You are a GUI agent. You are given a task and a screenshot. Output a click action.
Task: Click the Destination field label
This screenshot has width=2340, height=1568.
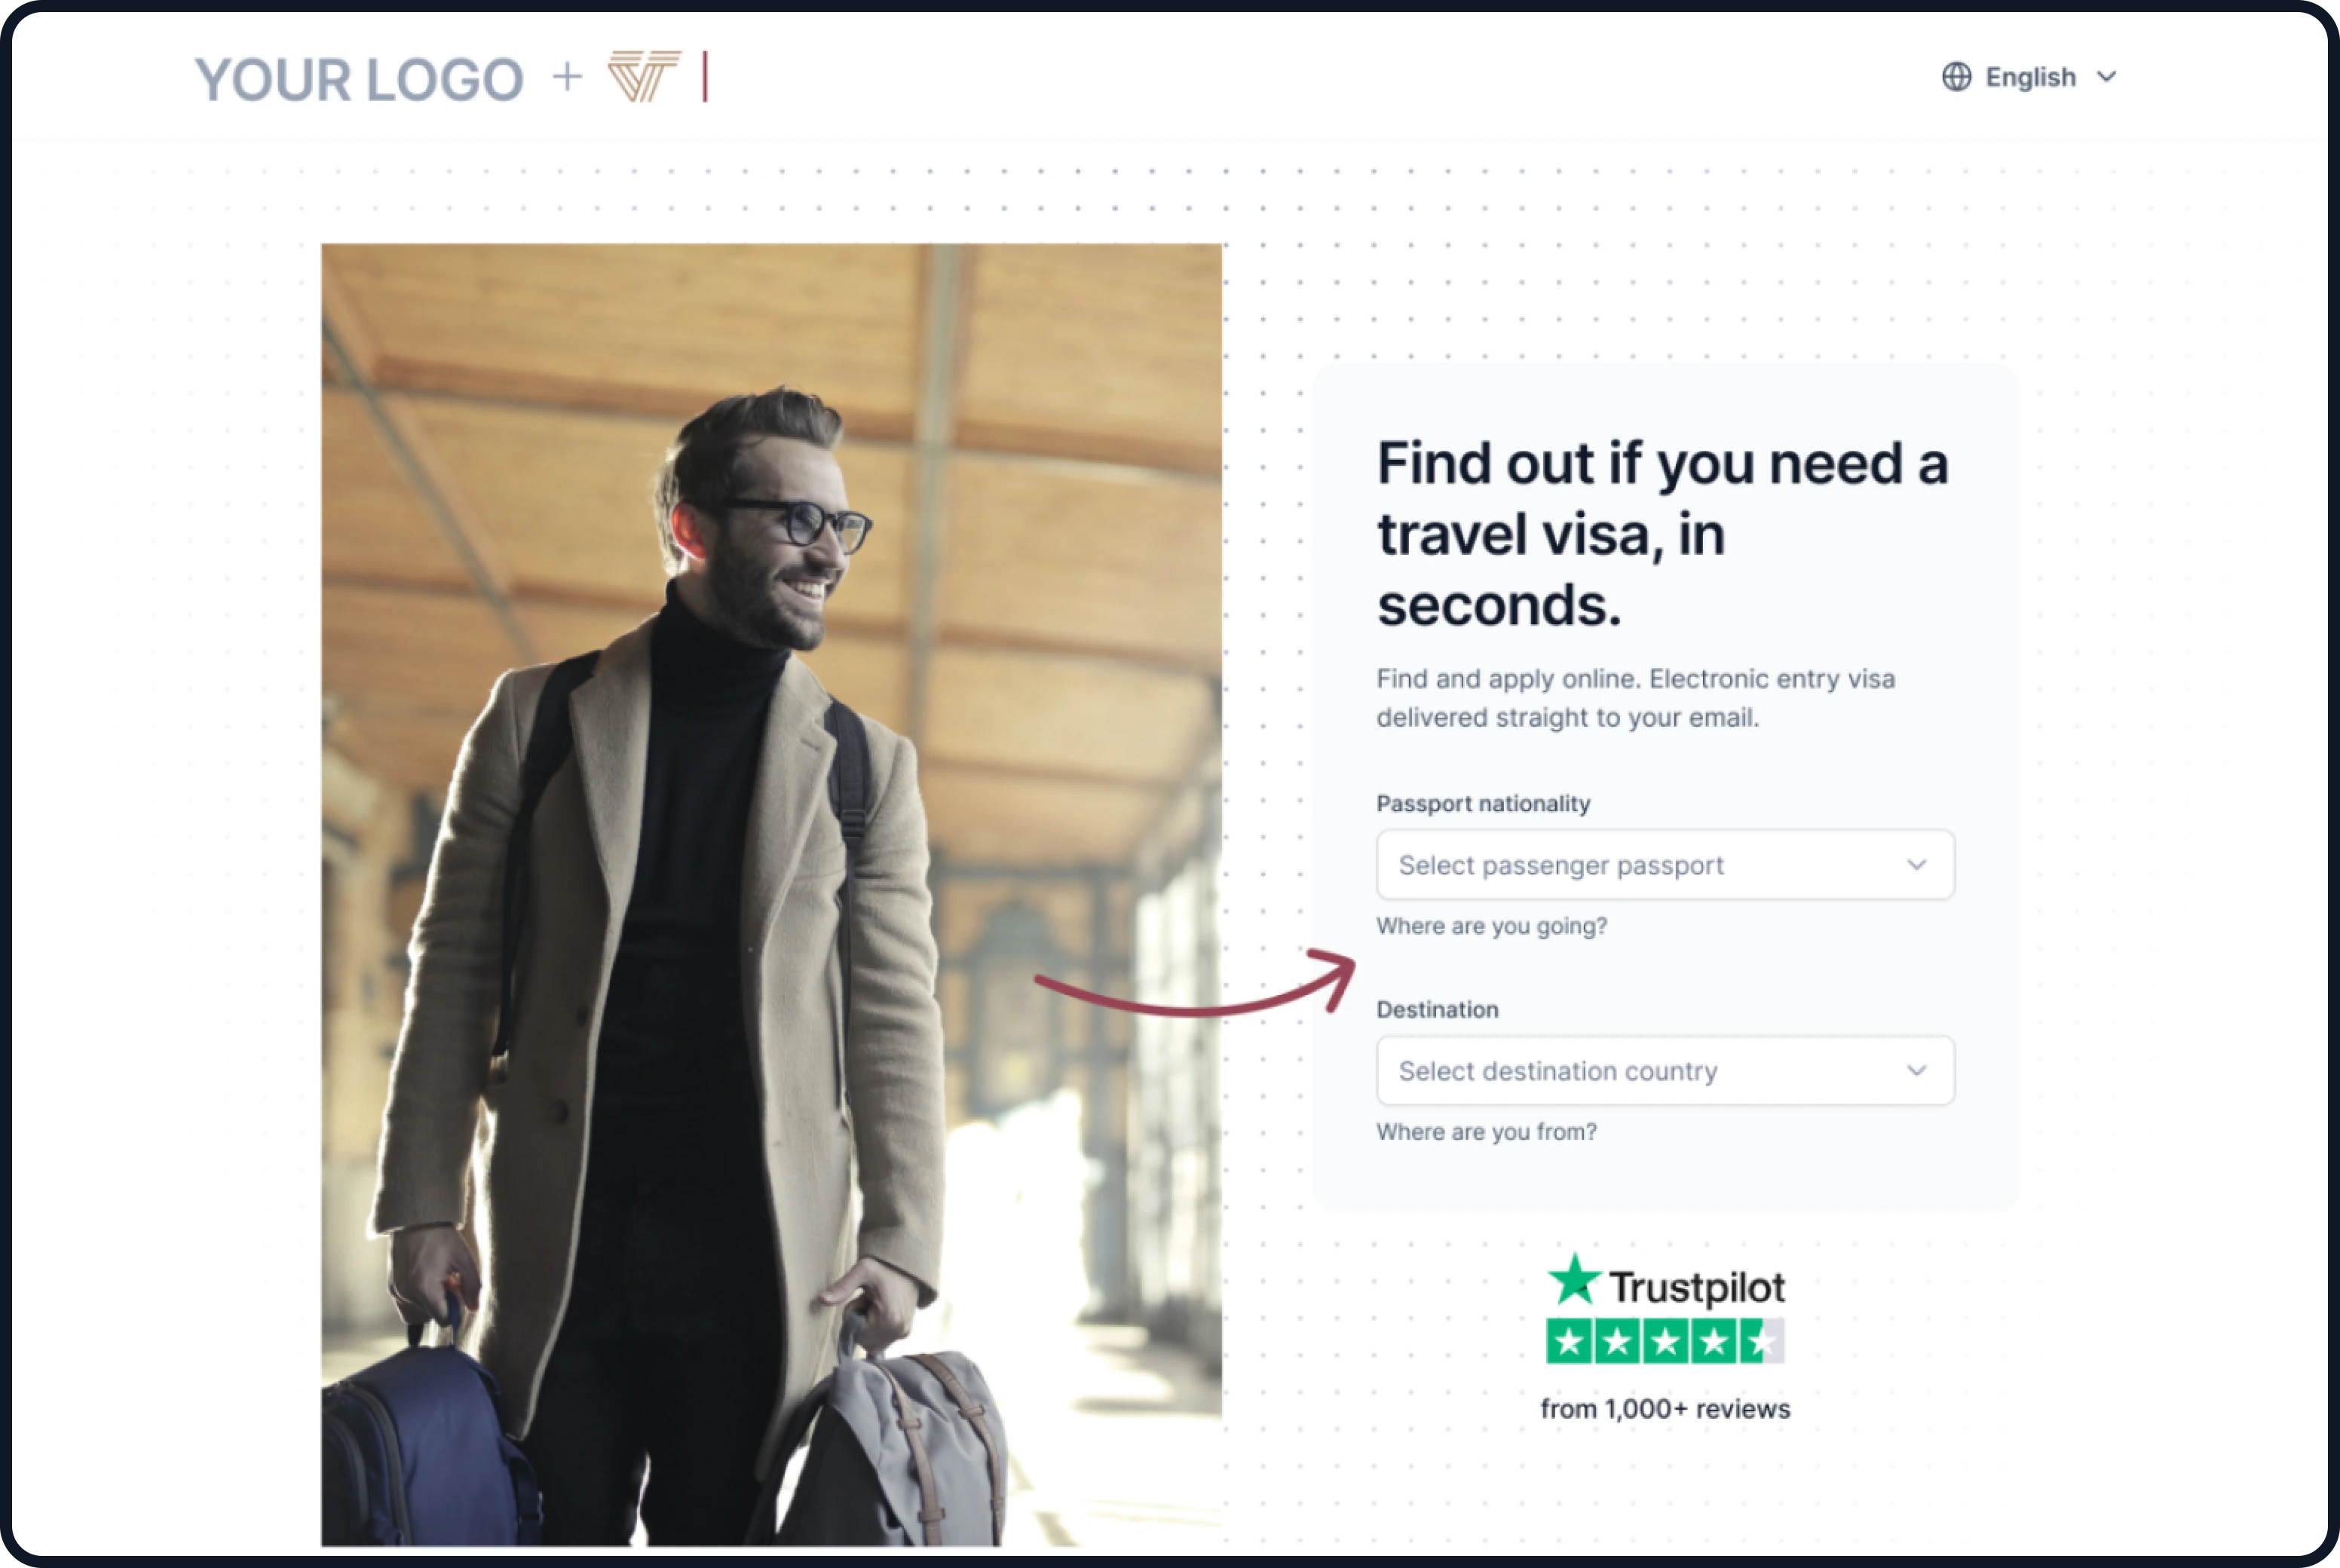[1437, 1010]
